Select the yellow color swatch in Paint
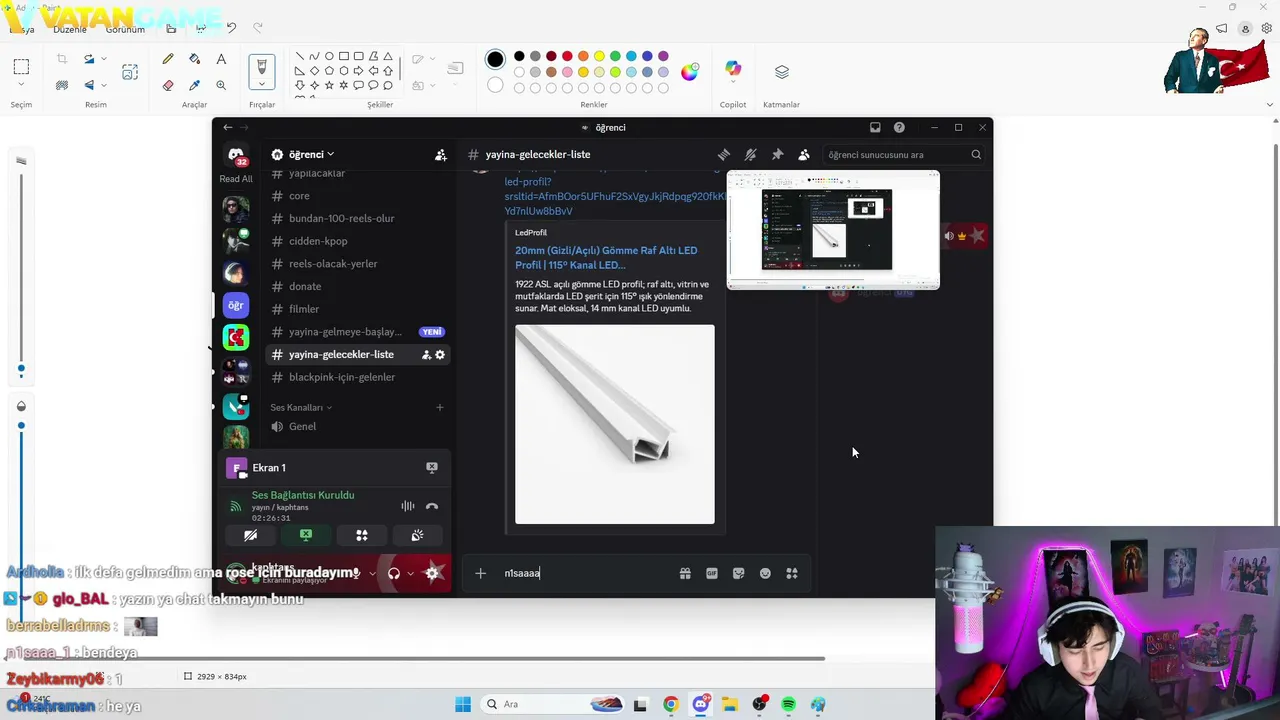The height and width of the screenshot is (720, 1280). point(599,56)
